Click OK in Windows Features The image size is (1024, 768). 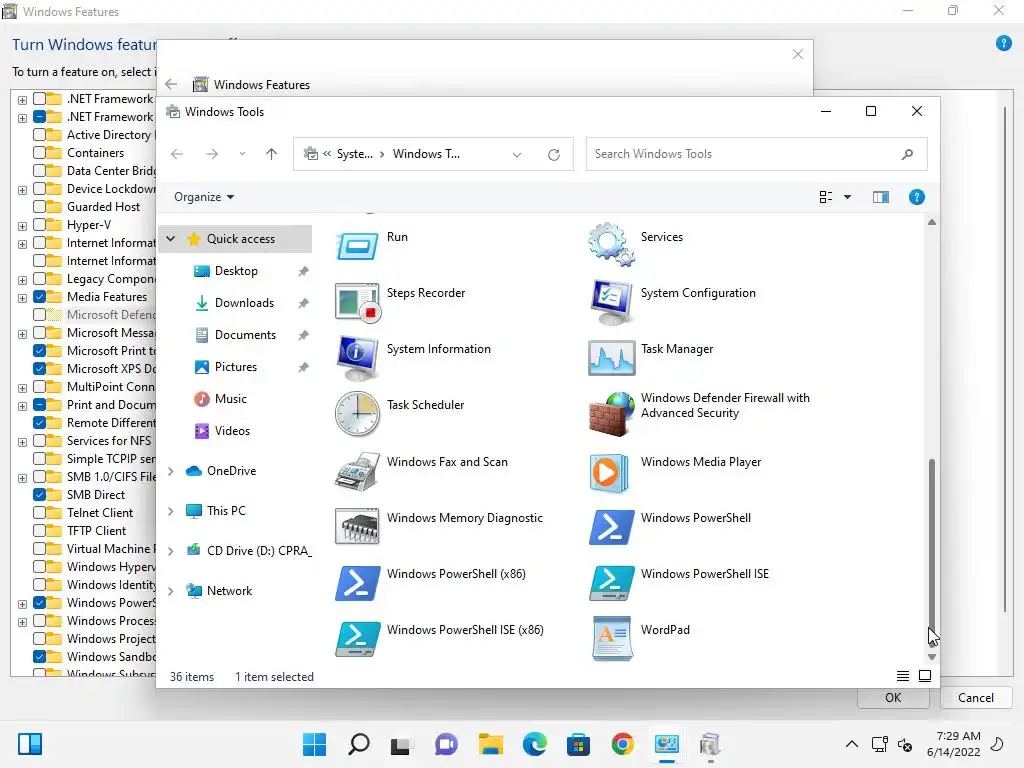893,698
